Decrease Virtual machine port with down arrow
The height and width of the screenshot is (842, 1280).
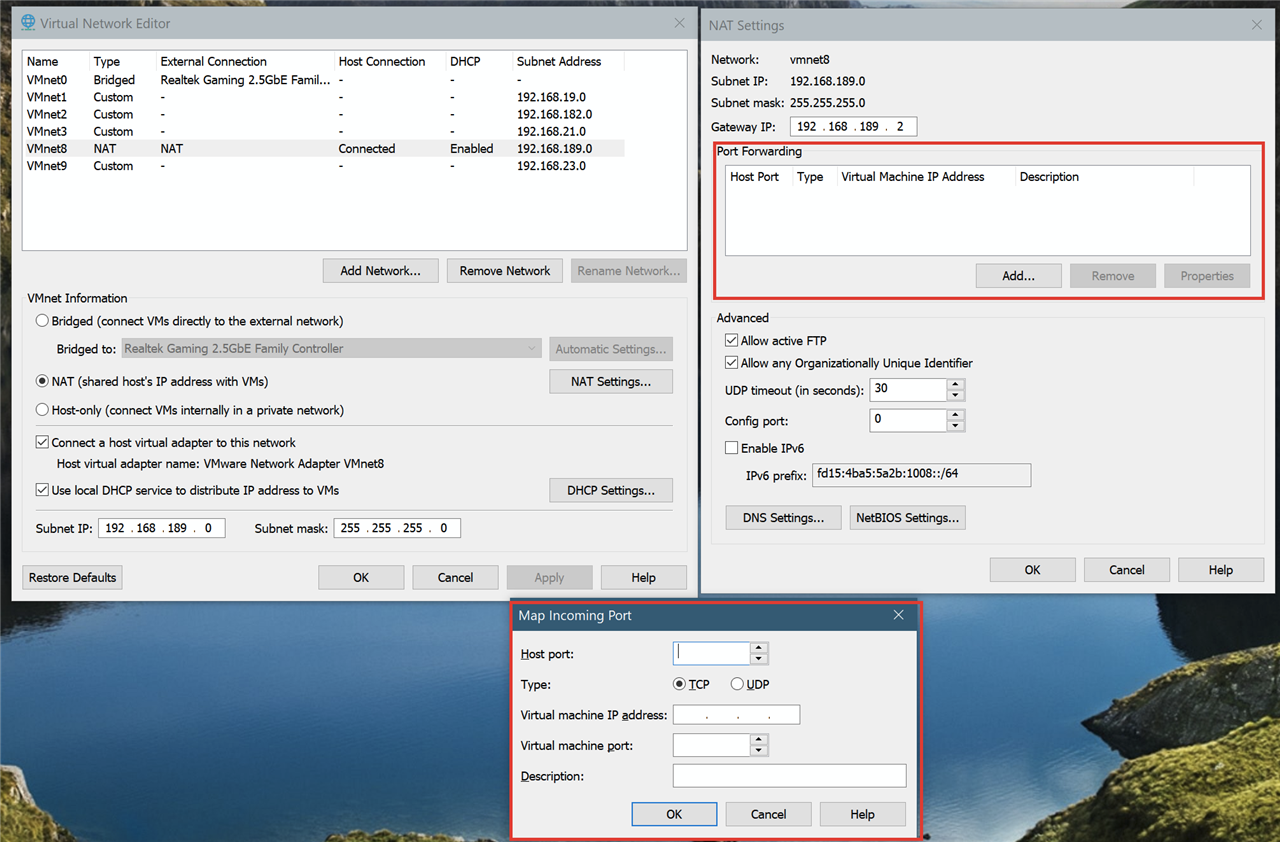[759, 751]
